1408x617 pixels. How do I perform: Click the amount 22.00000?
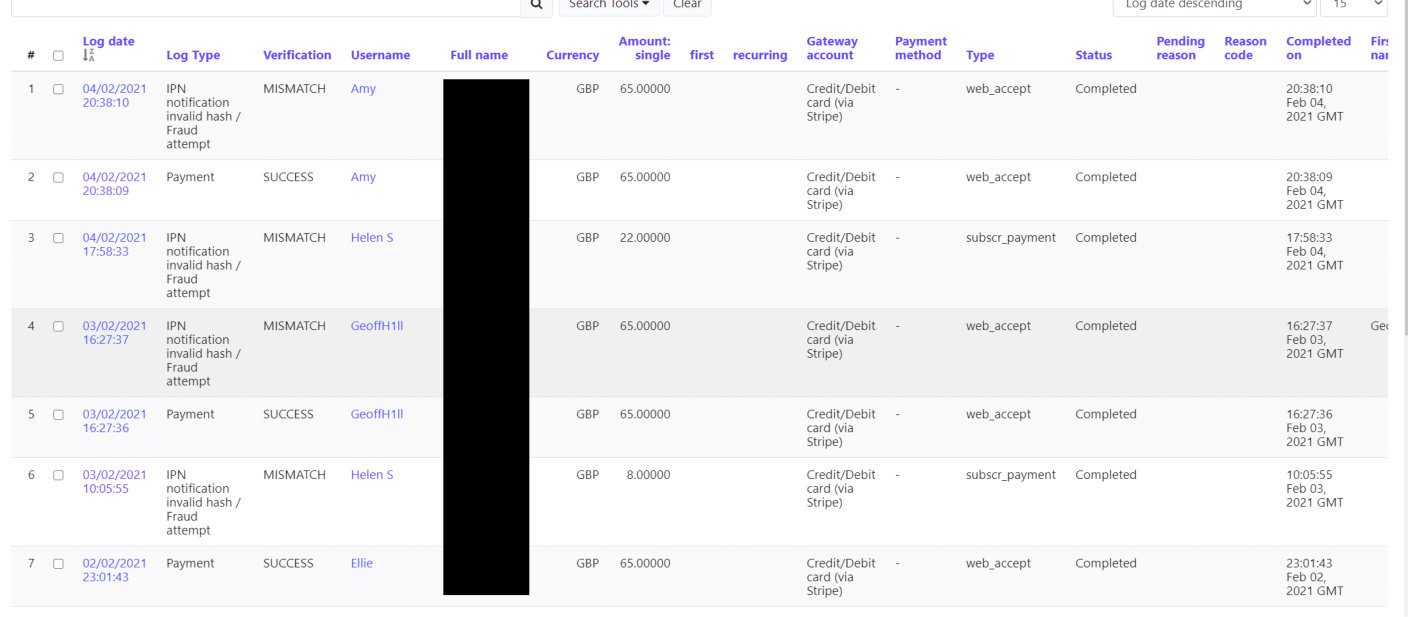(645, 238)
